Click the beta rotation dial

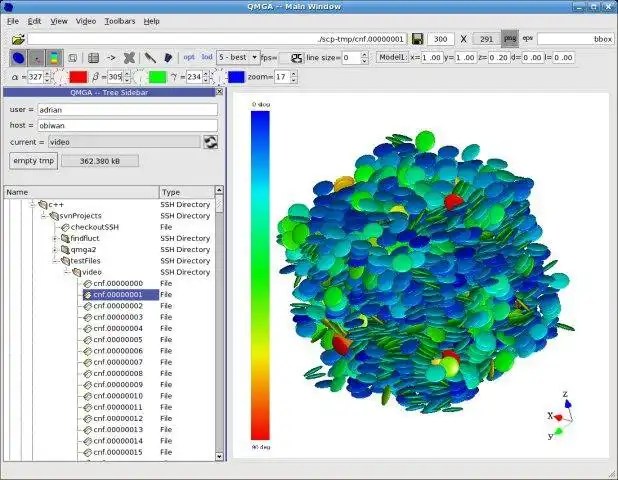point(140,77)
